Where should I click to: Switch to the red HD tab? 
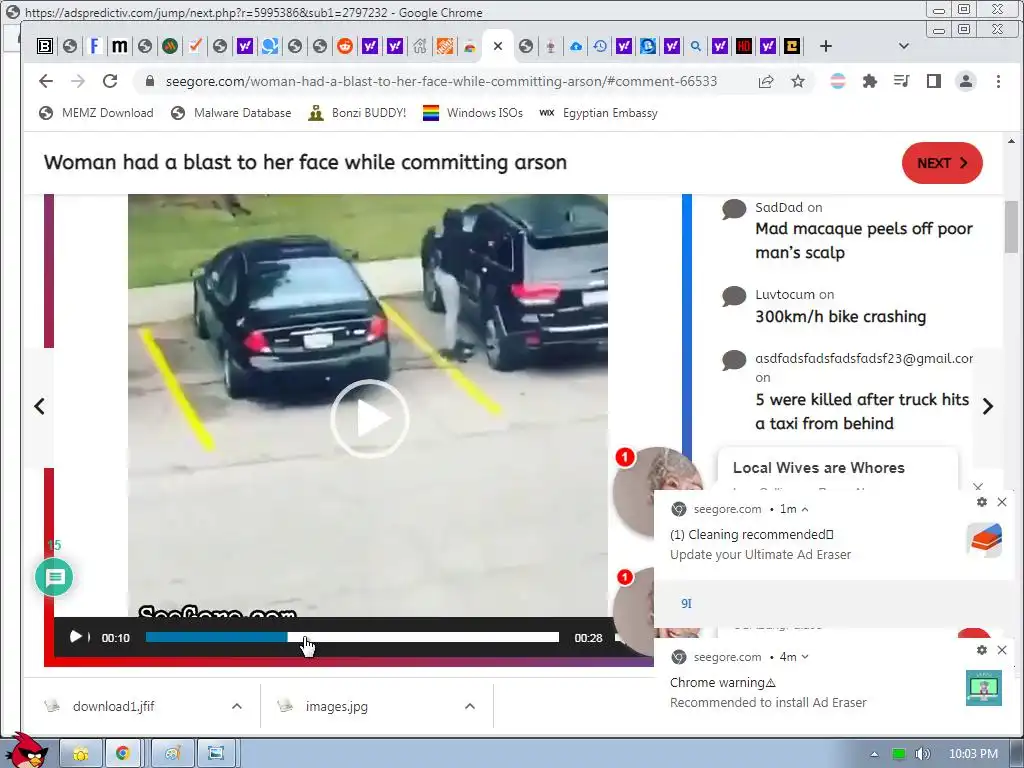(744, 46)
